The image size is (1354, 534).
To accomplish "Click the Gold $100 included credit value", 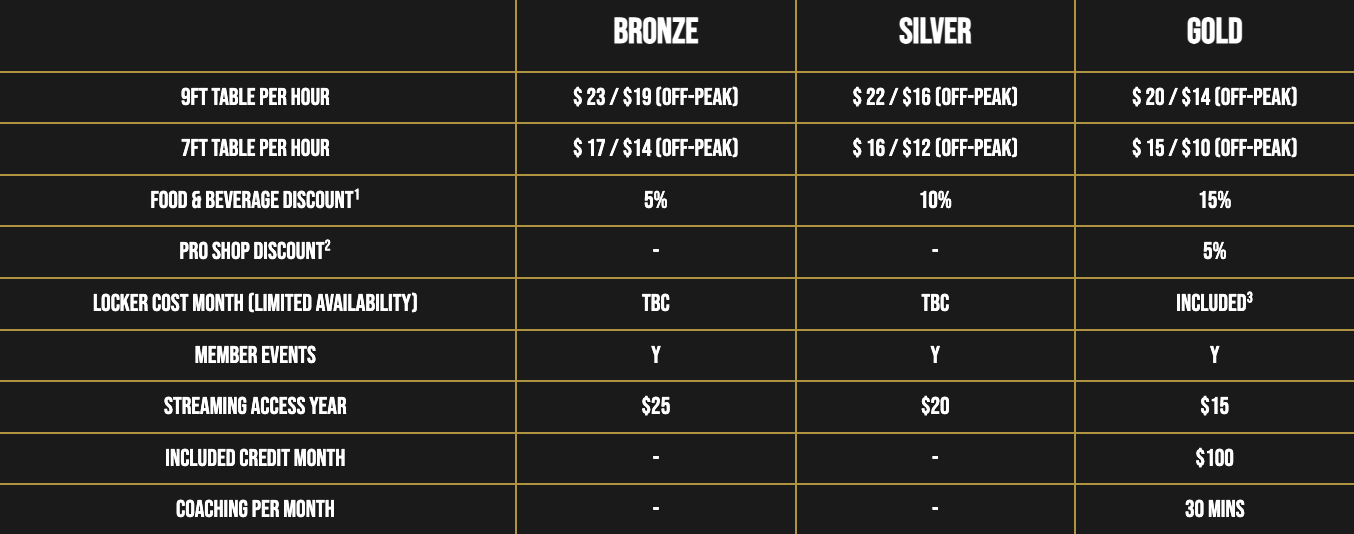I will [1214, 458].
